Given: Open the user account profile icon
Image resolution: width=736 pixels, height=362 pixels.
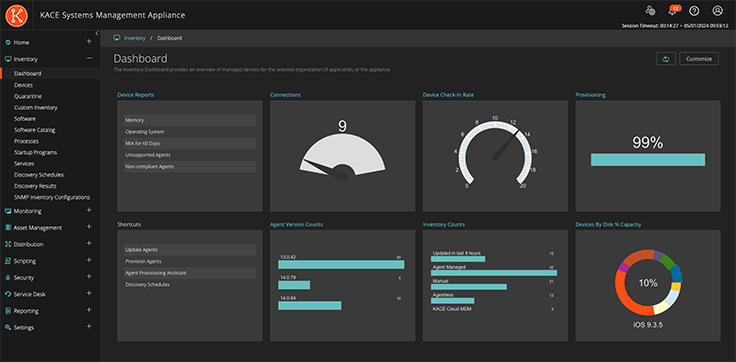Looking at the screenshot, I should click(717, 11).
